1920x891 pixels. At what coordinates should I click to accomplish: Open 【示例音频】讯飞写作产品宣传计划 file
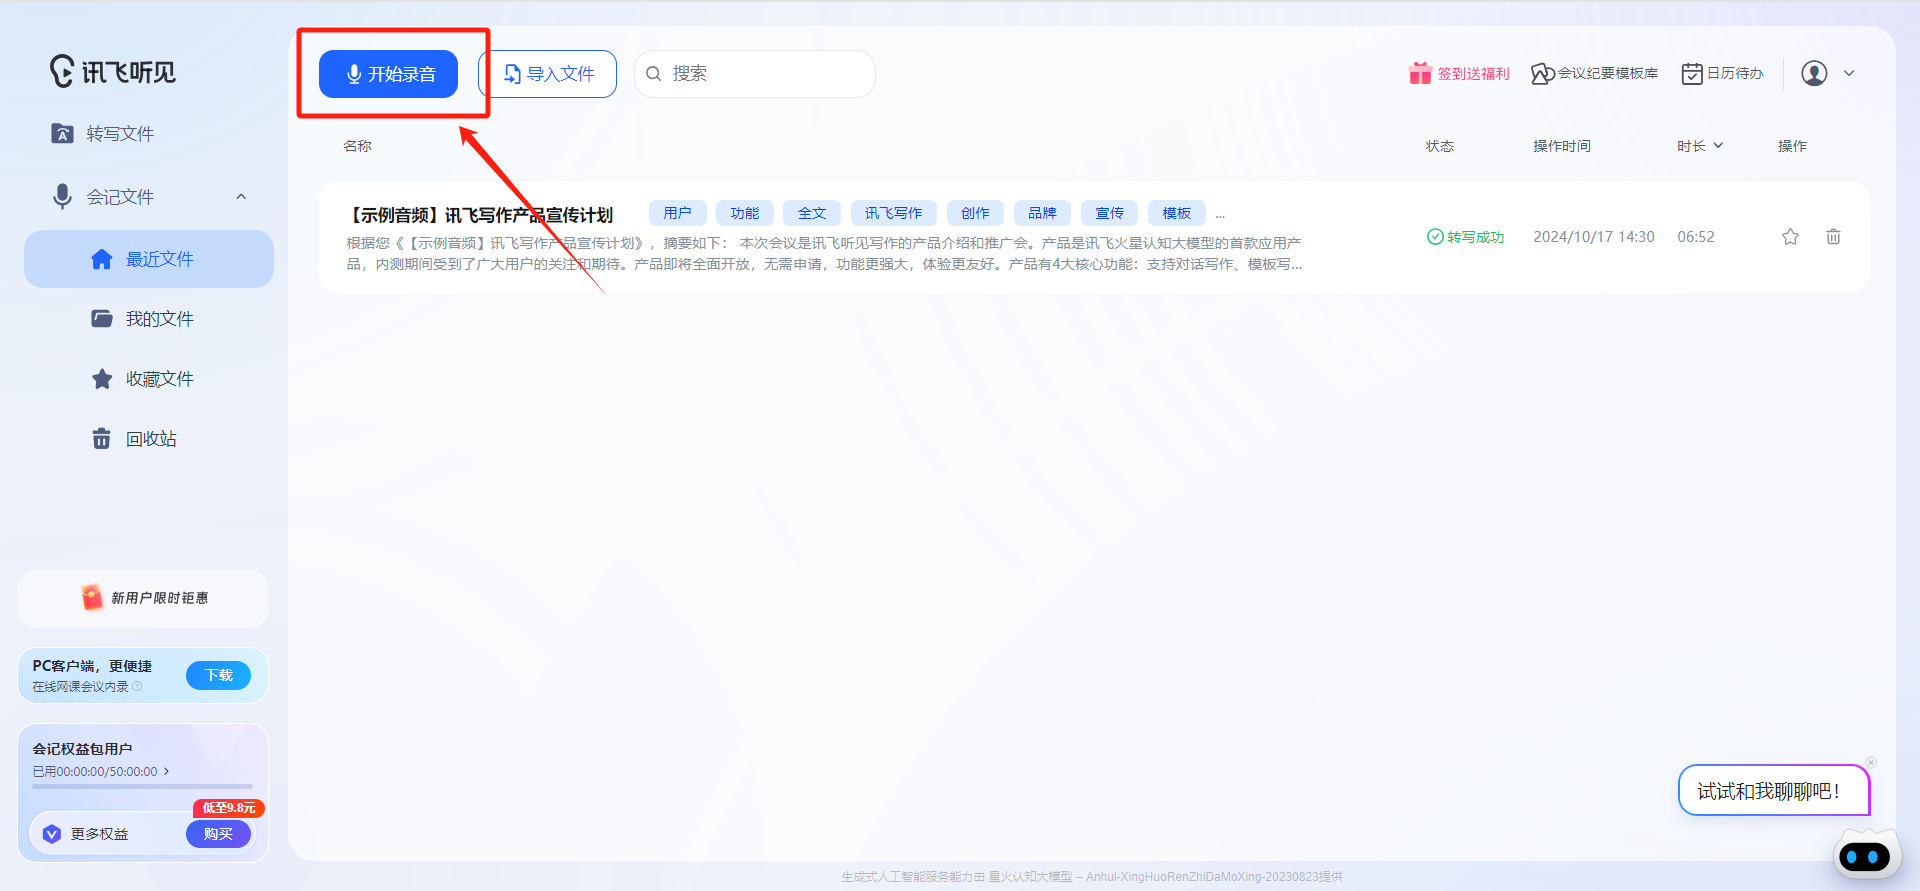click(479, 215)
